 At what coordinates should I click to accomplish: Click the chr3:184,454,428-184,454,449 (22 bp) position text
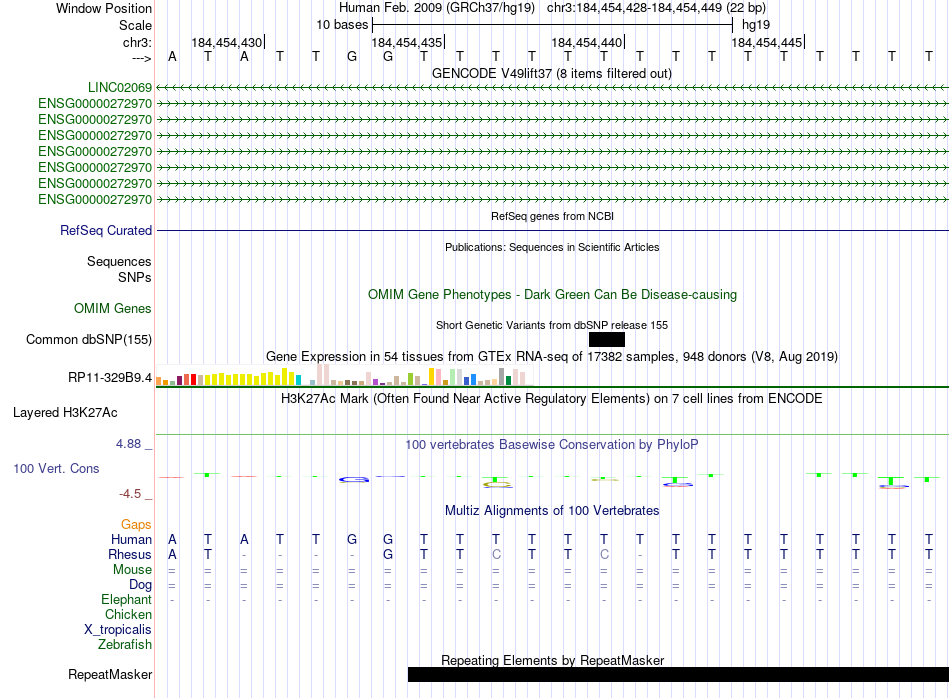(x=656, y=8)
